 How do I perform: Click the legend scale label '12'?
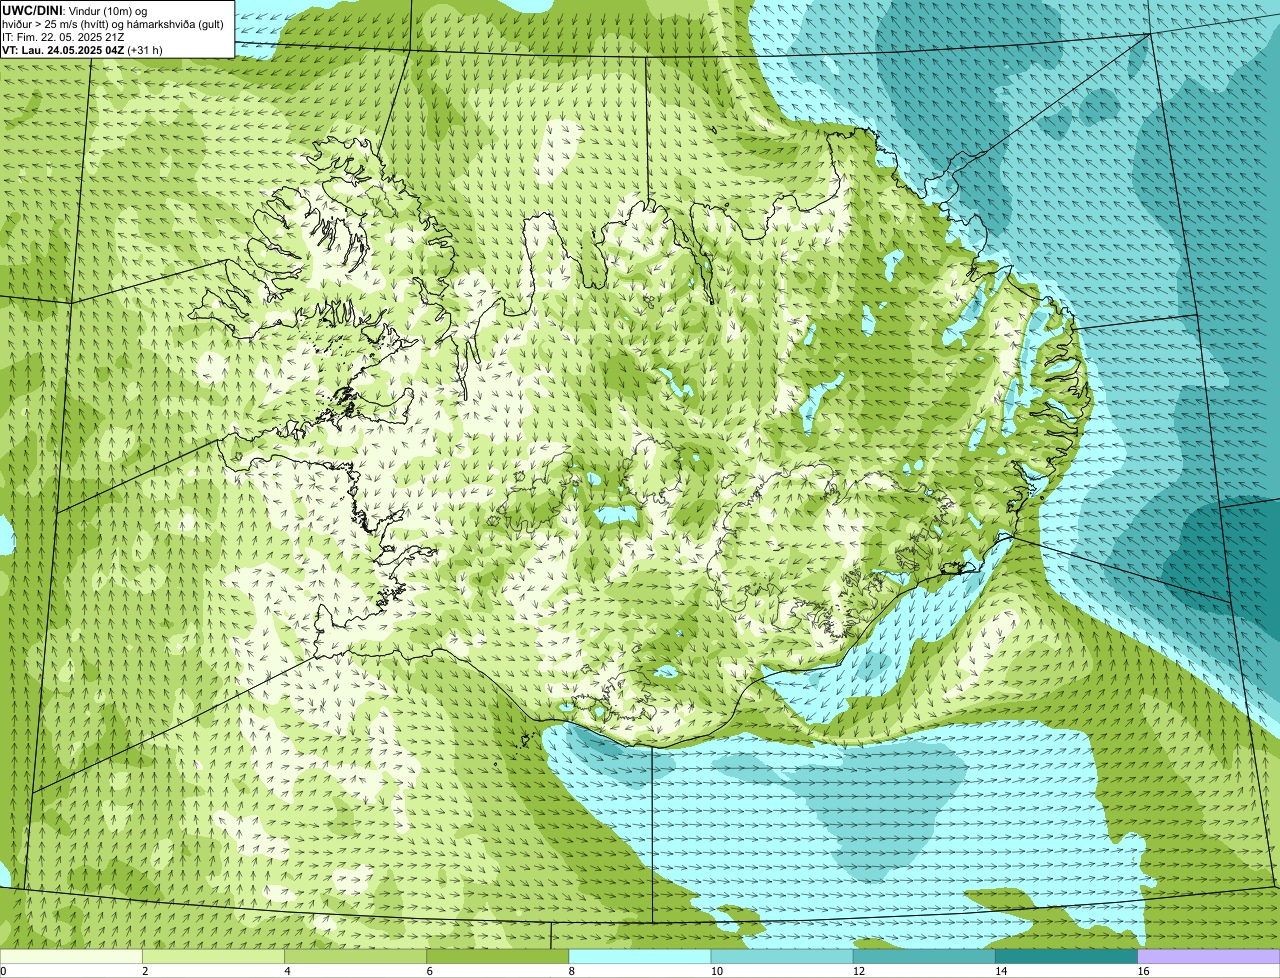tap(858, 971)
